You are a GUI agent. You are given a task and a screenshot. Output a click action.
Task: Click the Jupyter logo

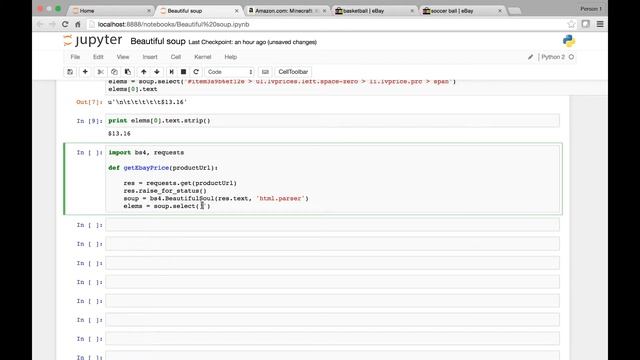point(93,40)
